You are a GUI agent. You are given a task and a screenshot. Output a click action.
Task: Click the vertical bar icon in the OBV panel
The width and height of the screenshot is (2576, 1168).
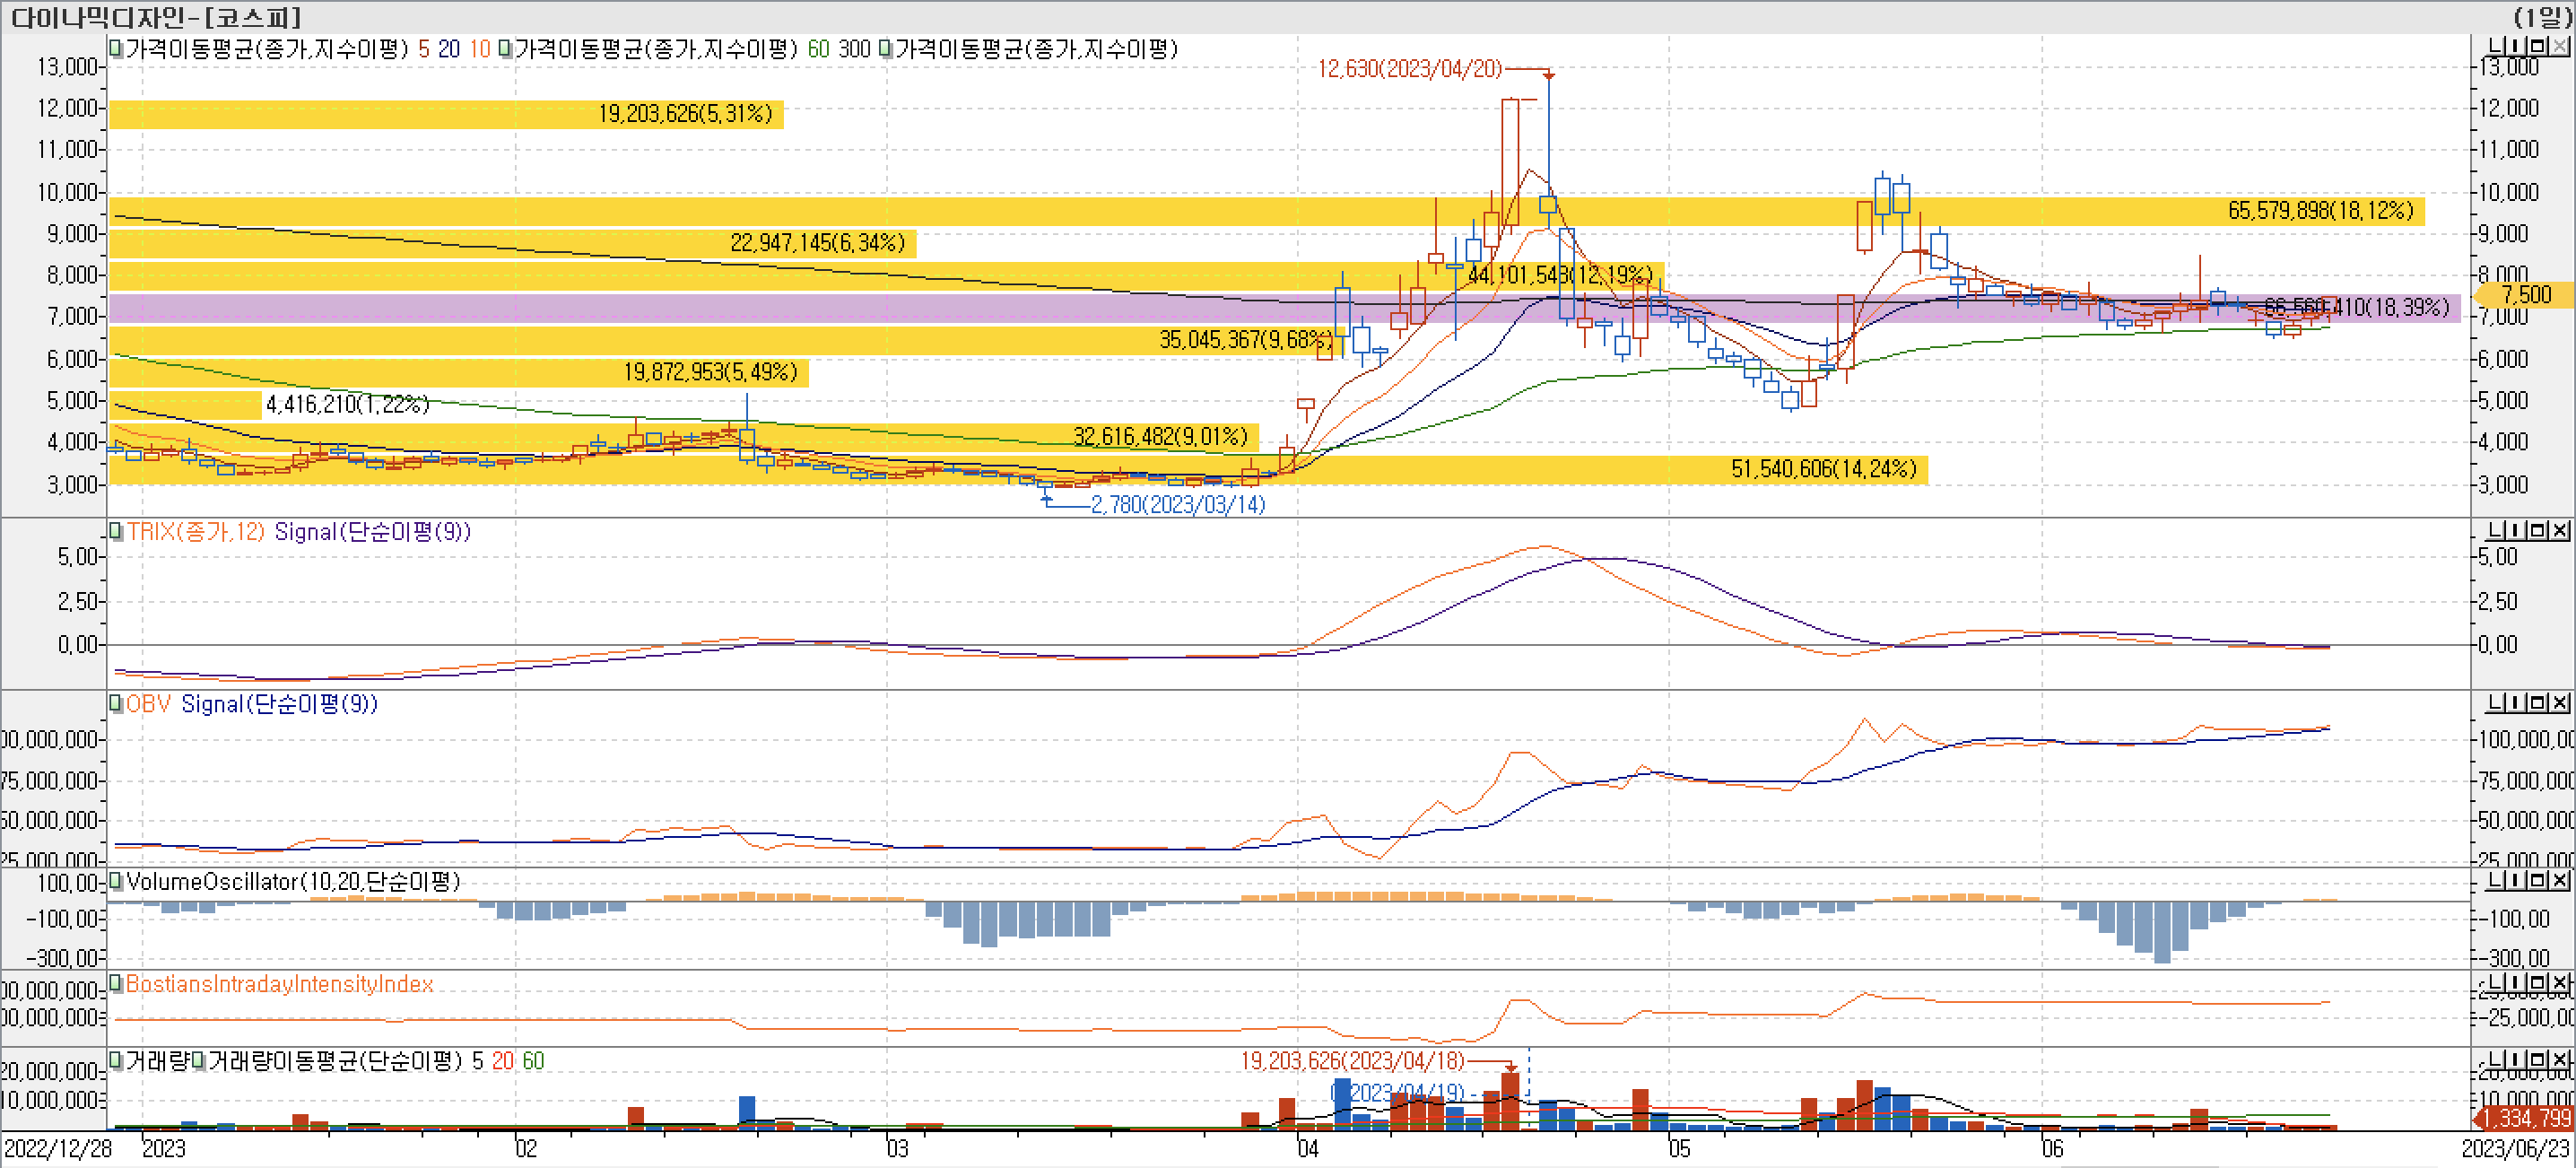tap(2516, 704)
